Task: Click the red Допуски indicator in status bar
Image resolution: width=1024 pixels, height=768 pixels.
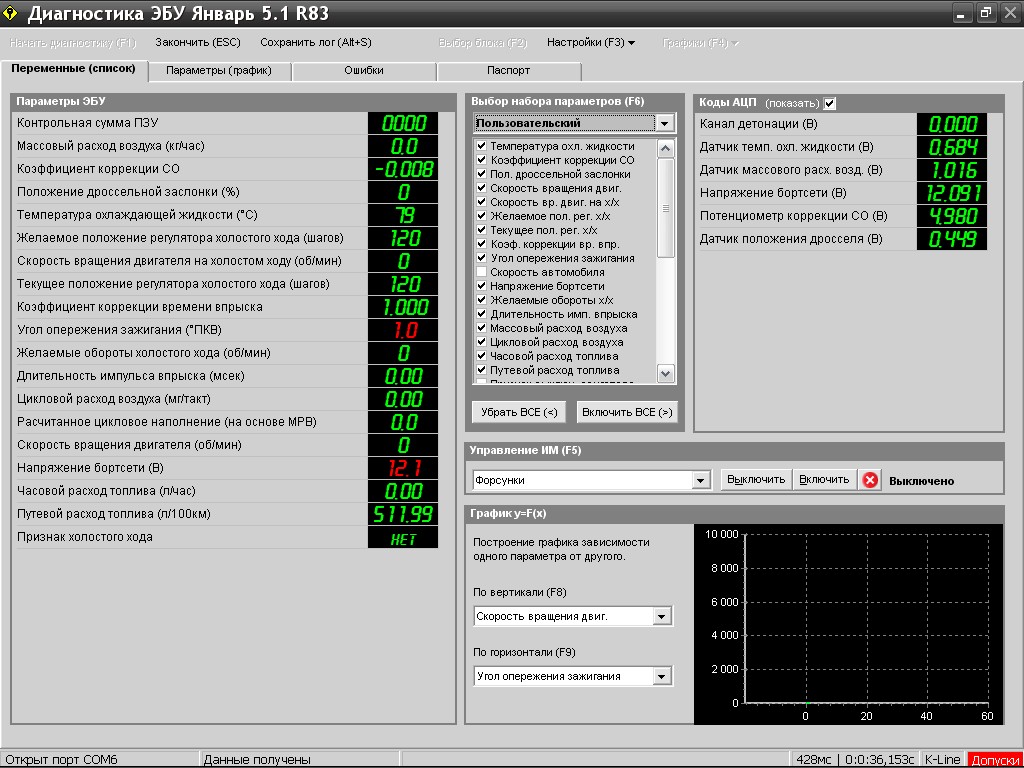Action: [x=995, y=760]
